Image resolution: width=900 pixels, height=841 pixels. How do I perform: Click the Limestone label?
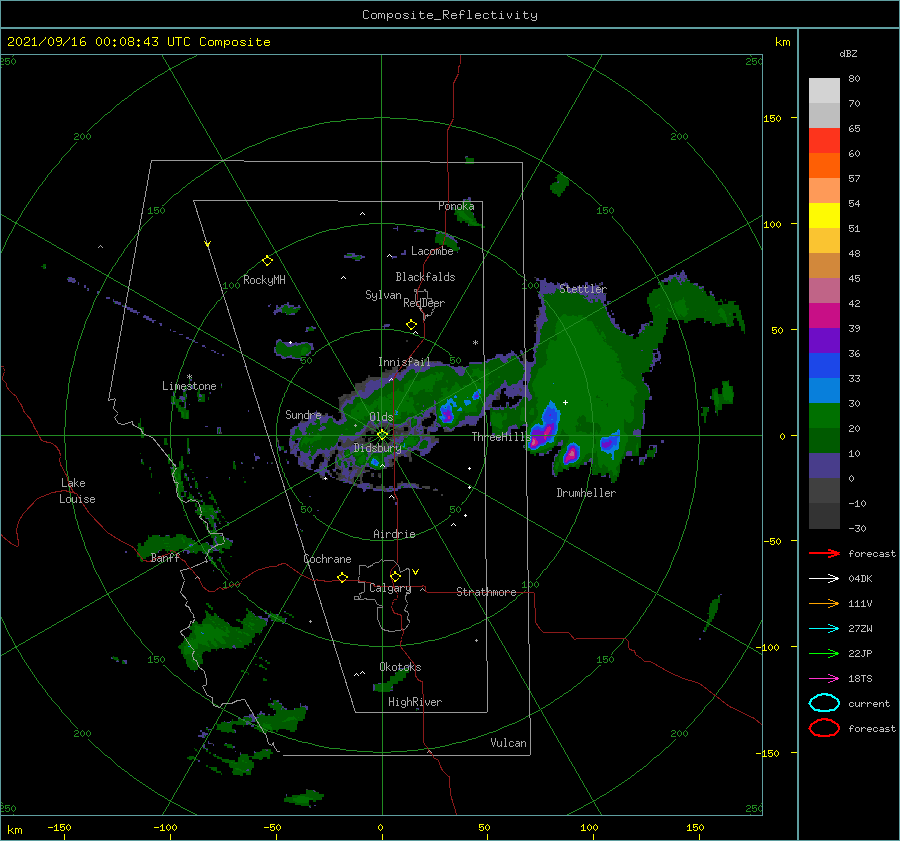coord(189,386)
